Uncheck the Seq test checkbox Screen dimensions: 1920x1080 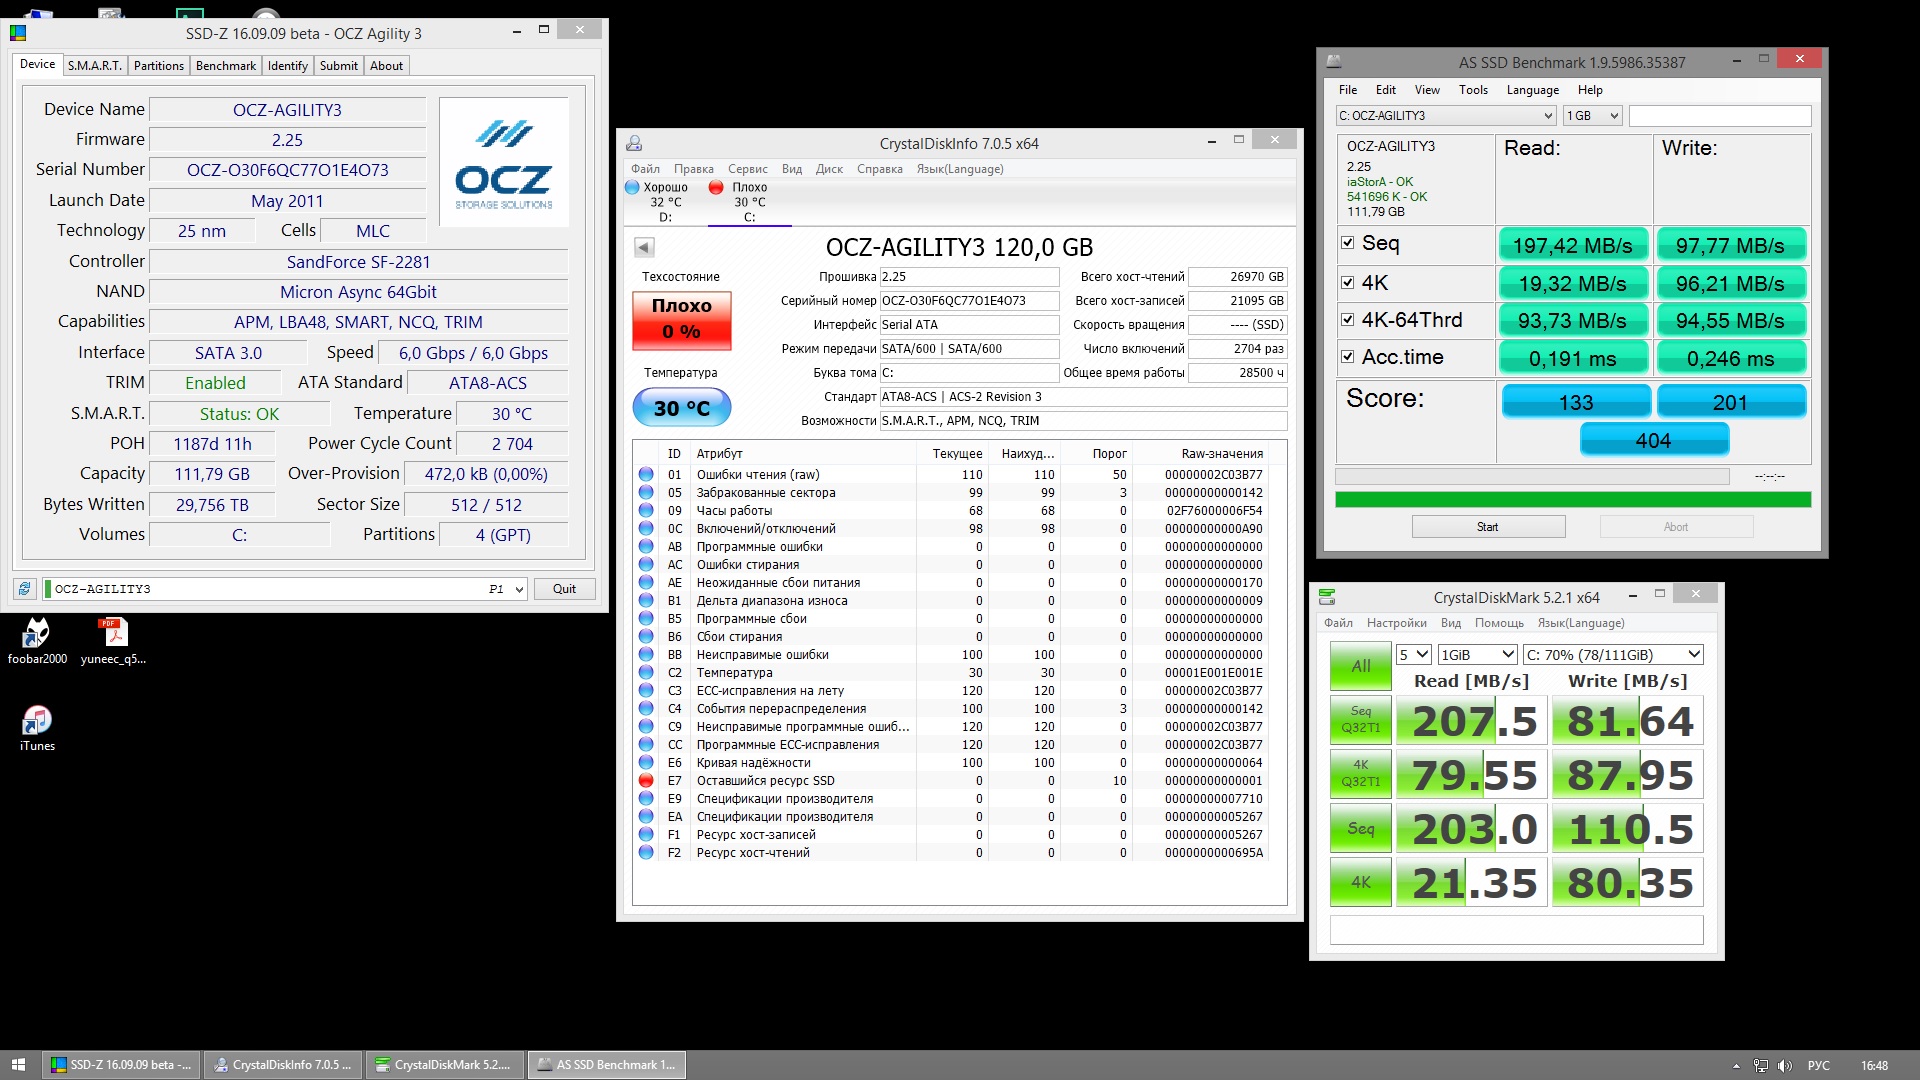pyautogui.click(x=1348, y=243)
